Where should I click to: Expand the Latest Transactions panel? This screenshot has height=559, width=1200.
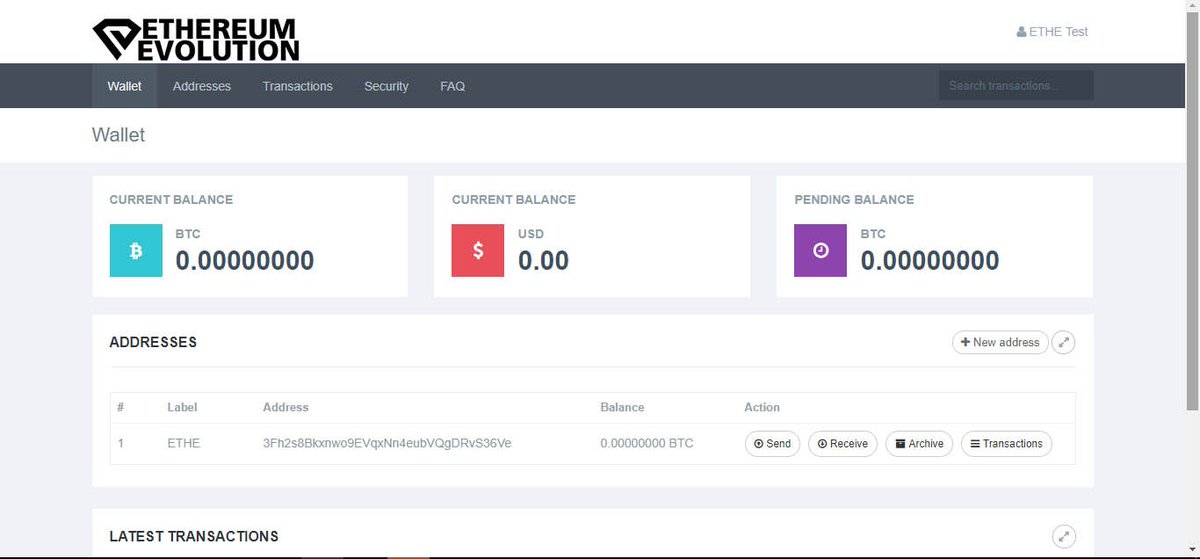click(1064, 536)
